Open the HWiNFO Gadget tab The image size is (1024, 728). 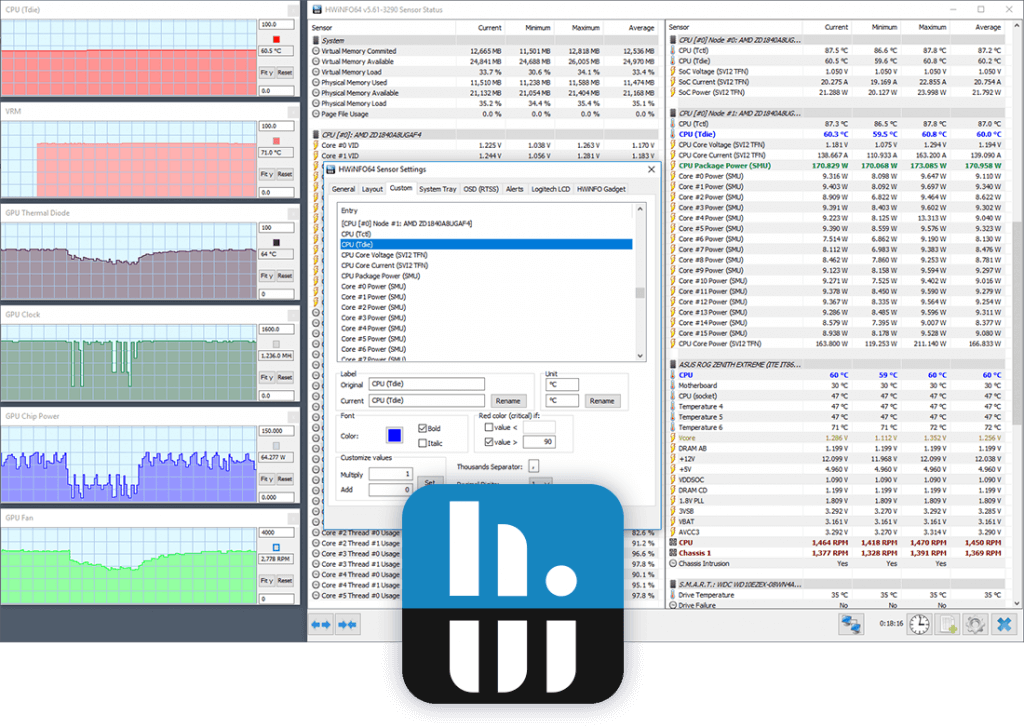[601, 189]
